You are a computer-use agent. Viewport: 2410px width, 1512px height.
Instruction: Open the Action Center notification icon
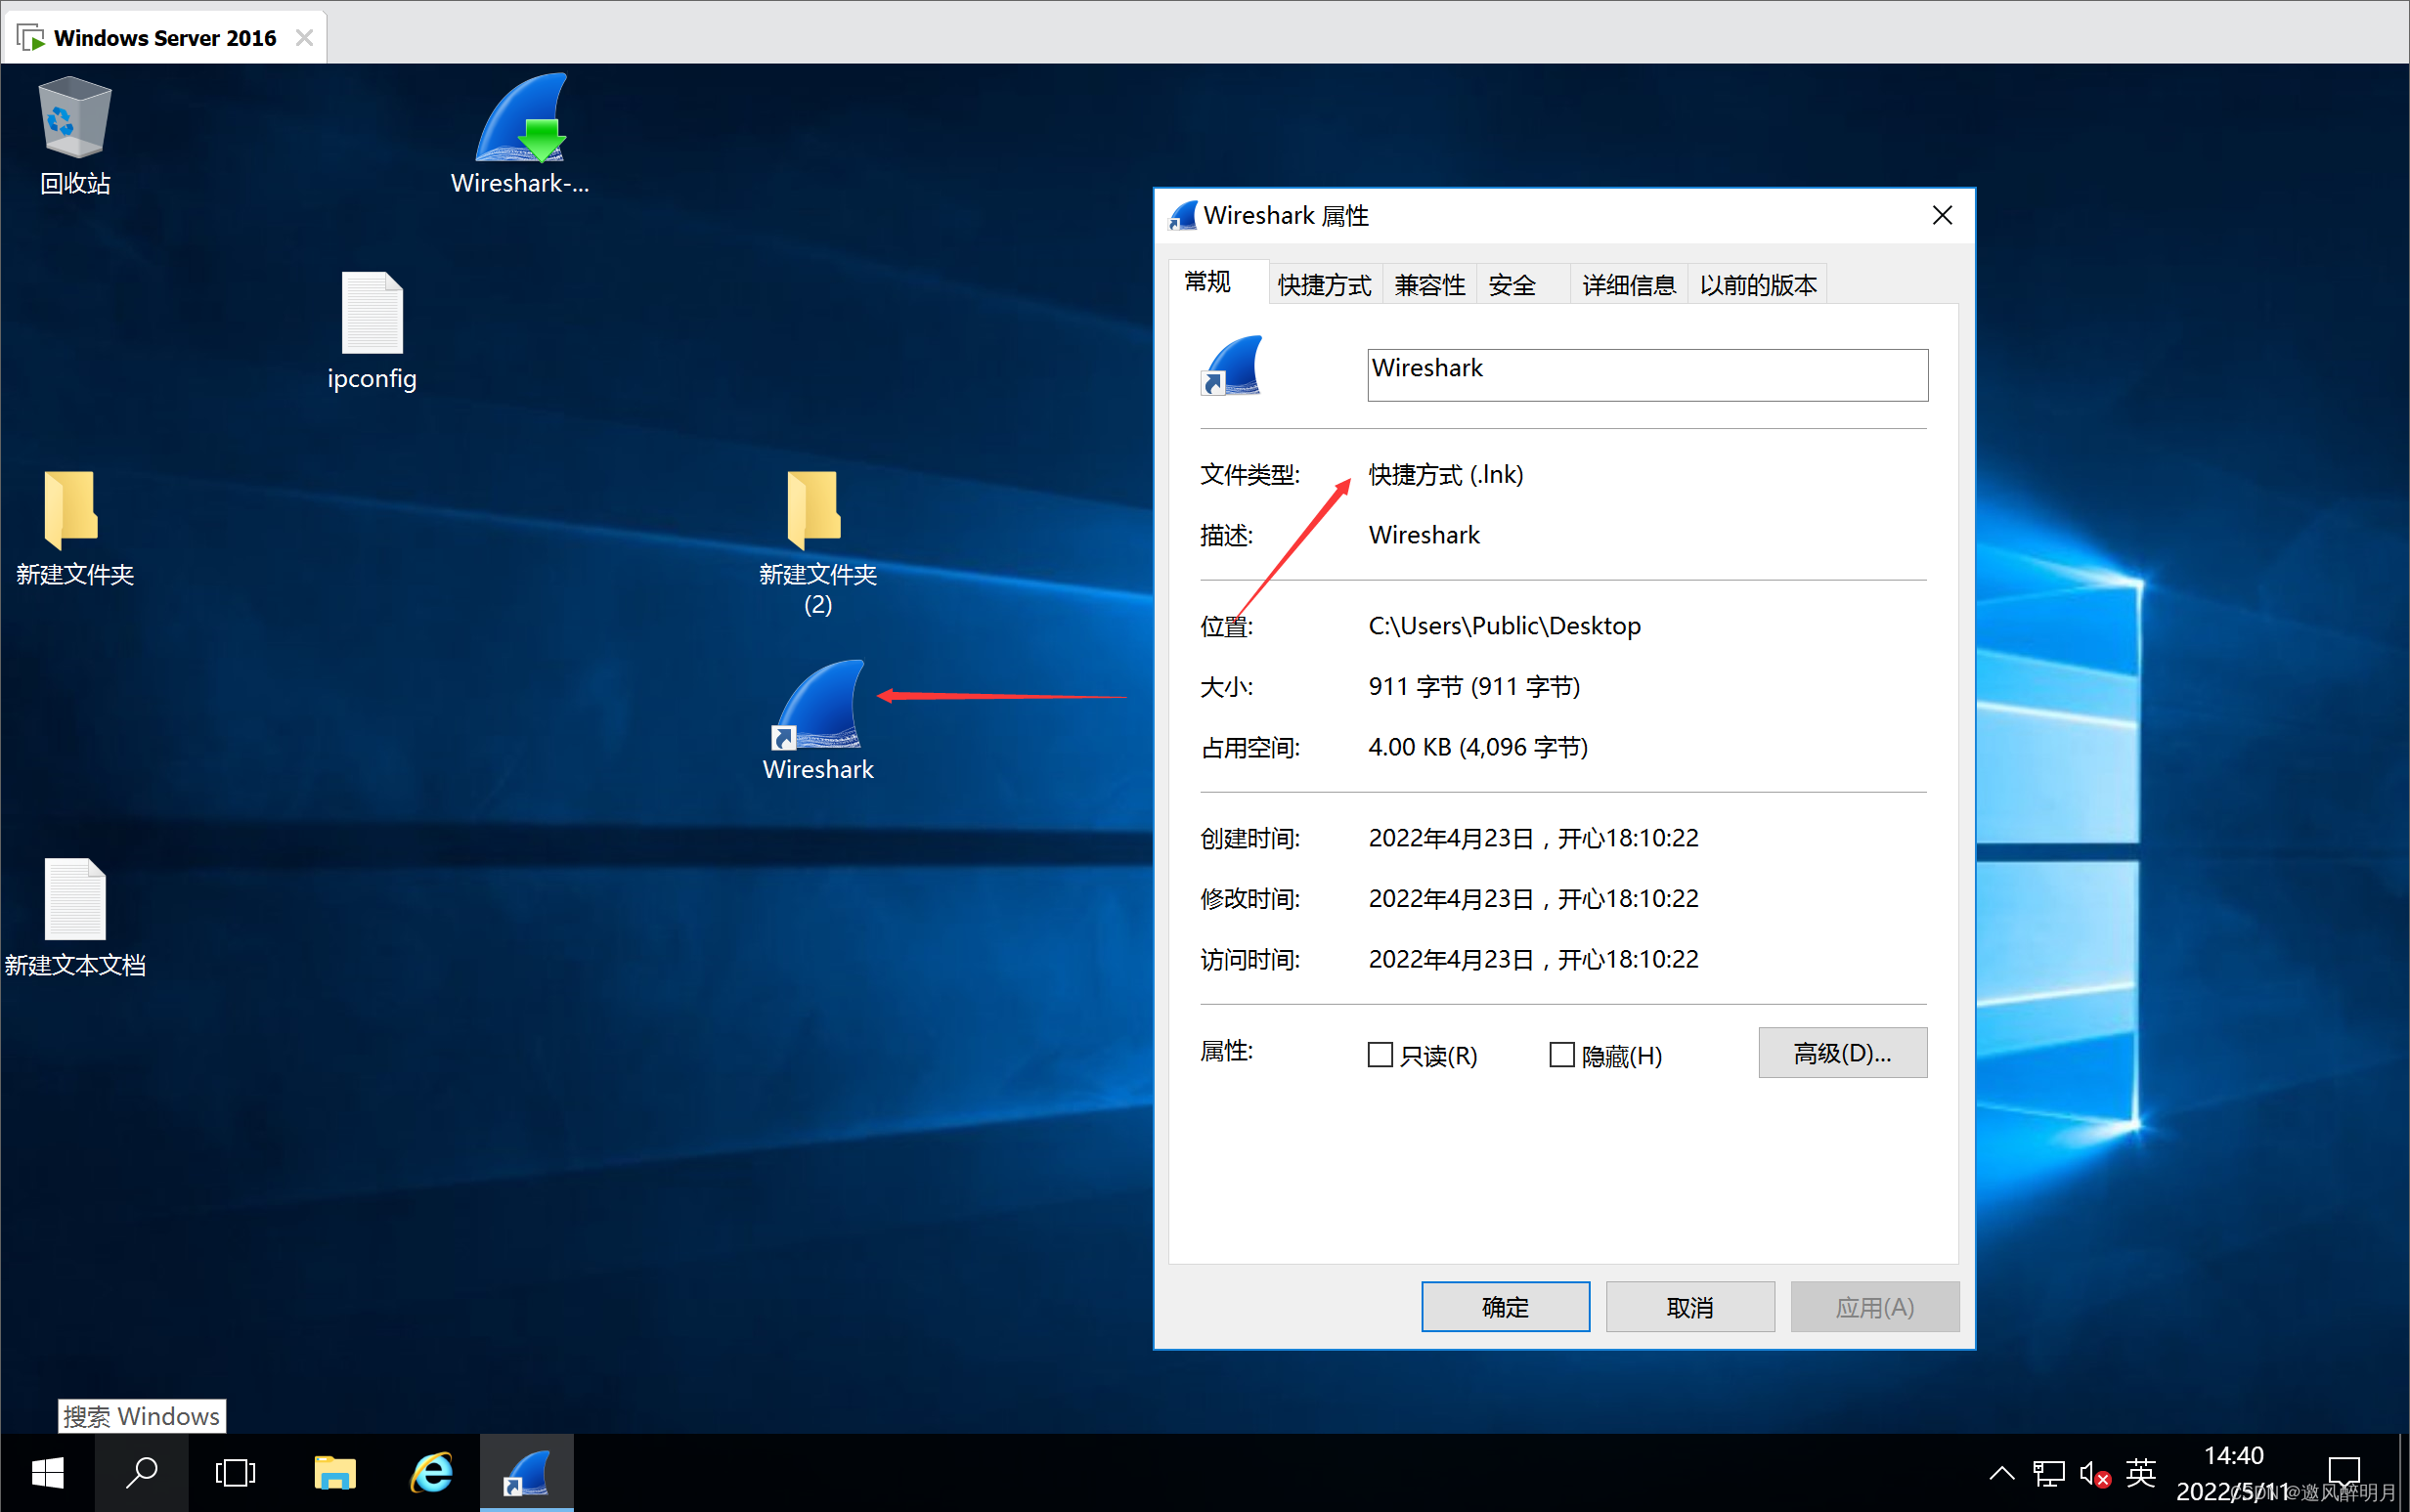[2344, 1473]
